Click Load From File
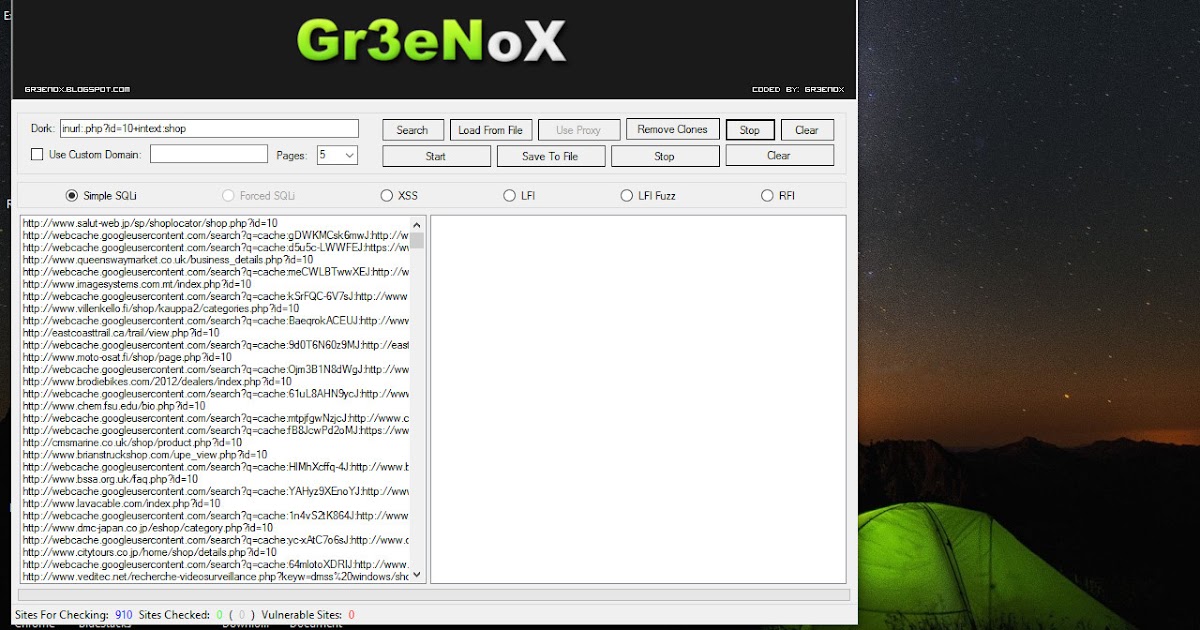This screenshot has width=1200, height=630. click(x=490, y=130)
